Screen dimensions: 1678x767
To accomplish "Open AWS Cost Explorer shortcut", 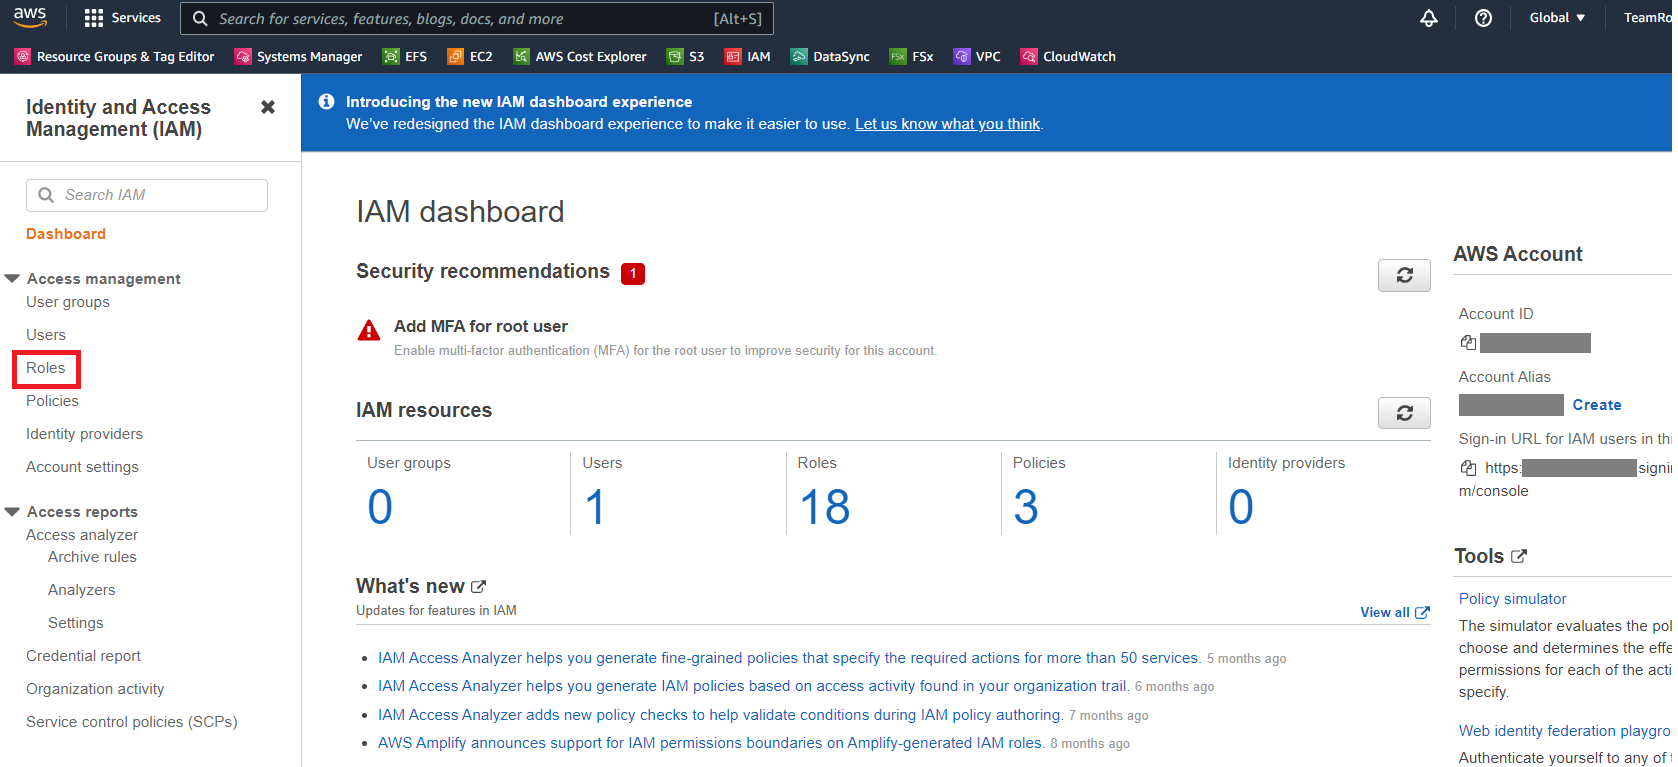I will 580,57.
